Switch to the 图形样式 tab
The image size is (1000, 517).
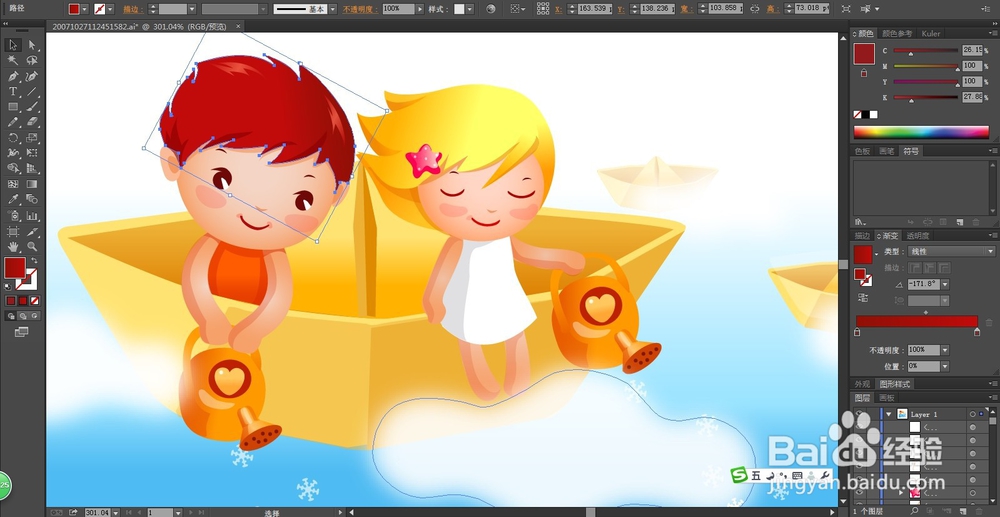[x=895, y=384]
